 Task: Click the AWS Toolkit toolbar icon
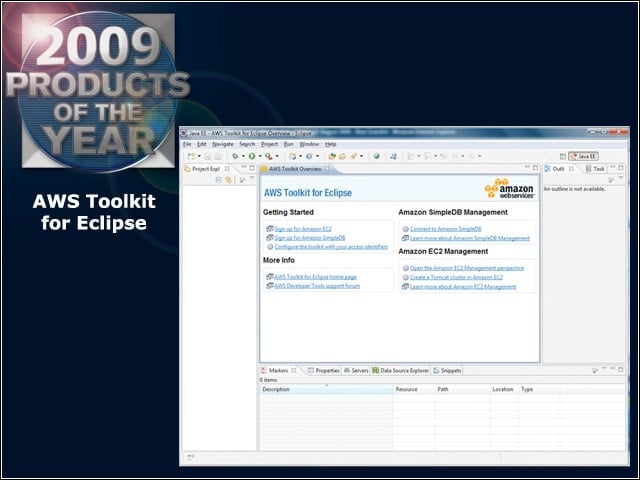[x=393, y=156]
